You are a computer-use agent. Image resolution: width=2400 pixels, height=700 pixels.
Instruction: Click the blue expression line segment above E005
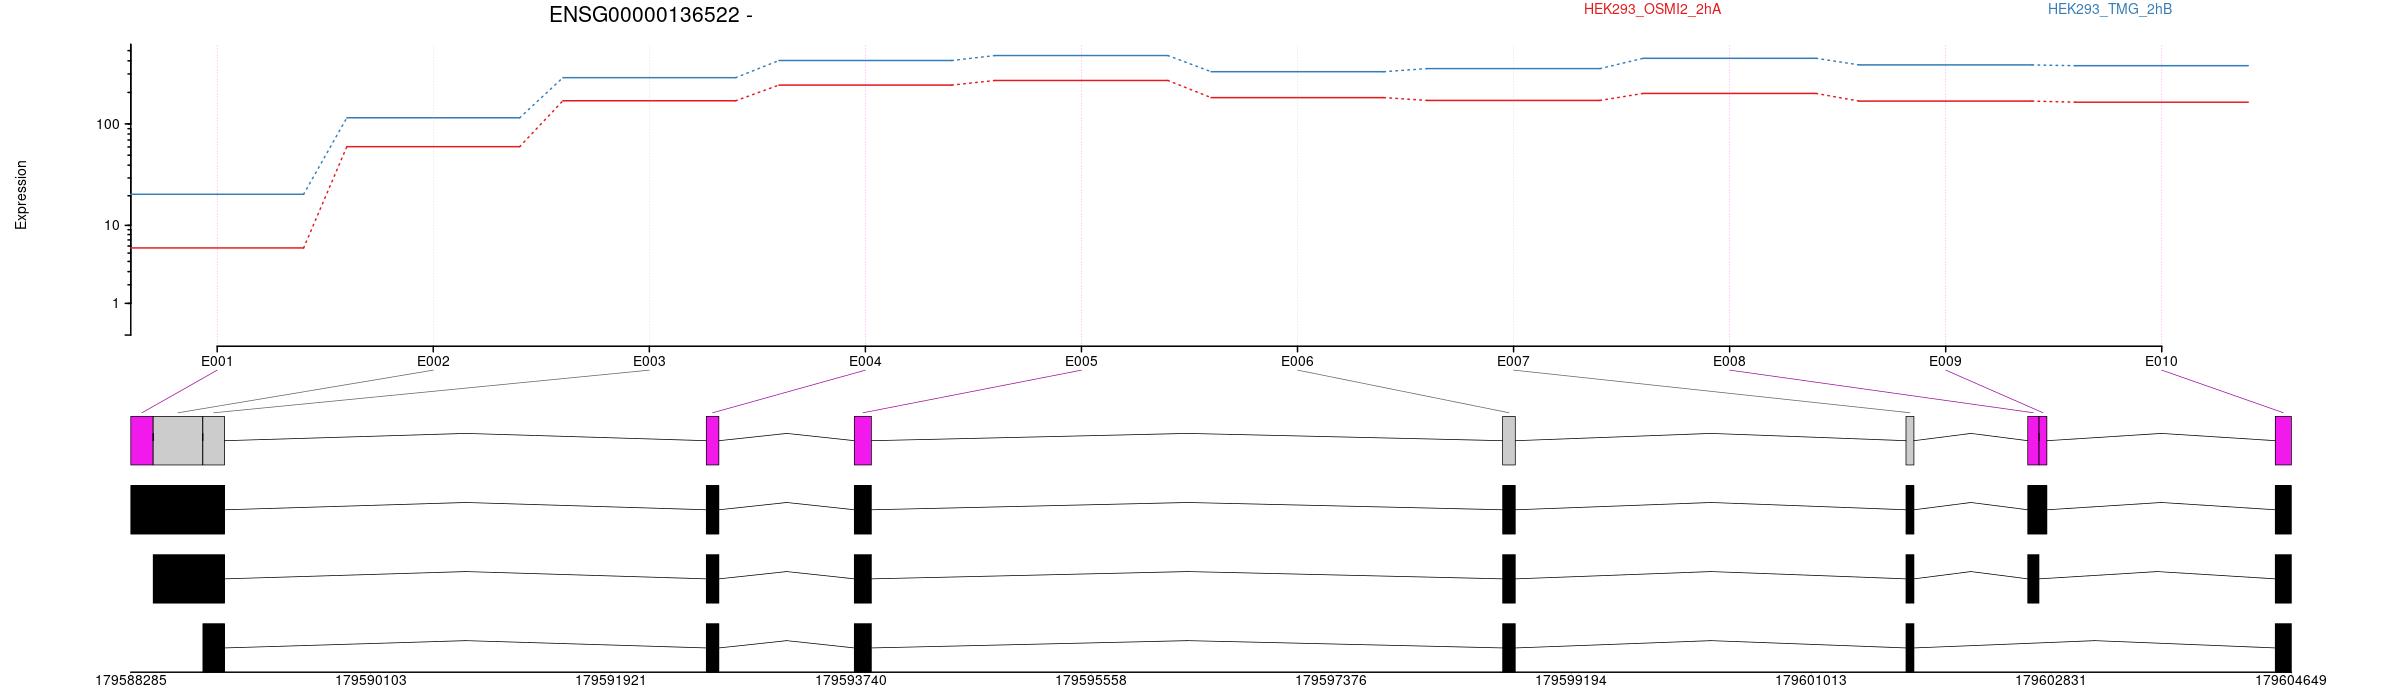1081,56
